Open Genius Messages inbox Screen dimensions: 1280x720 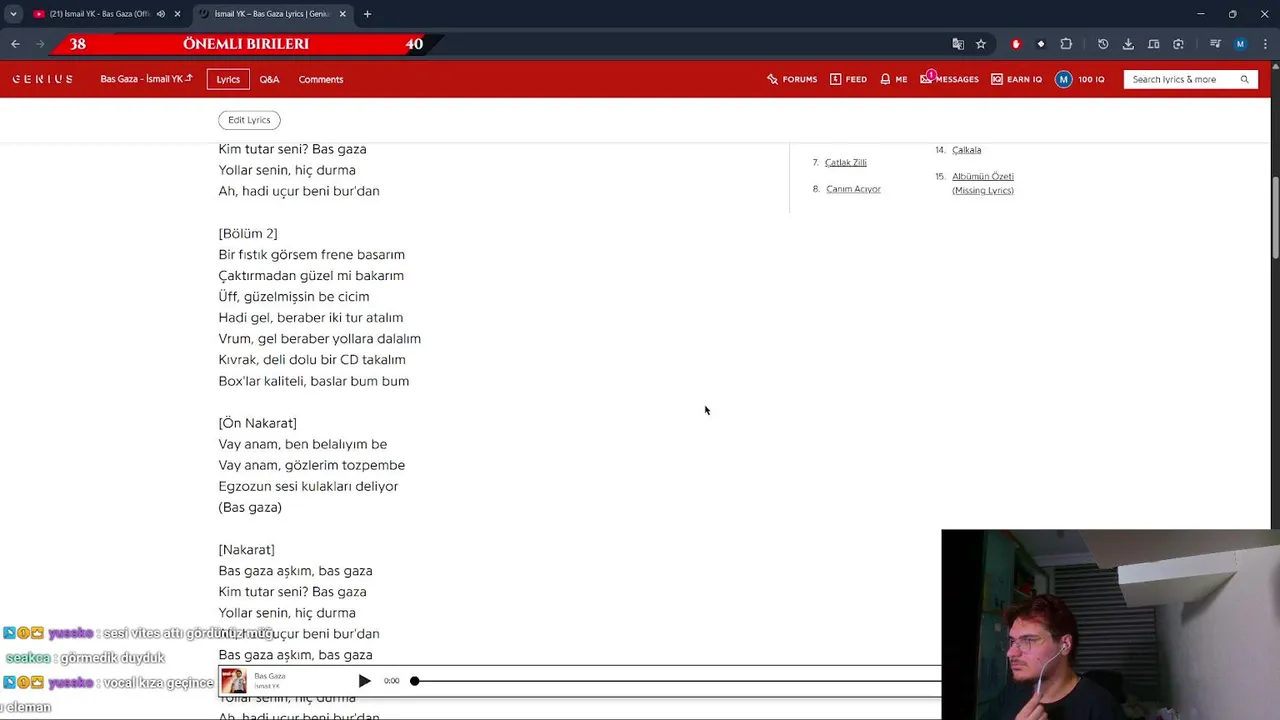pos(949,79)
